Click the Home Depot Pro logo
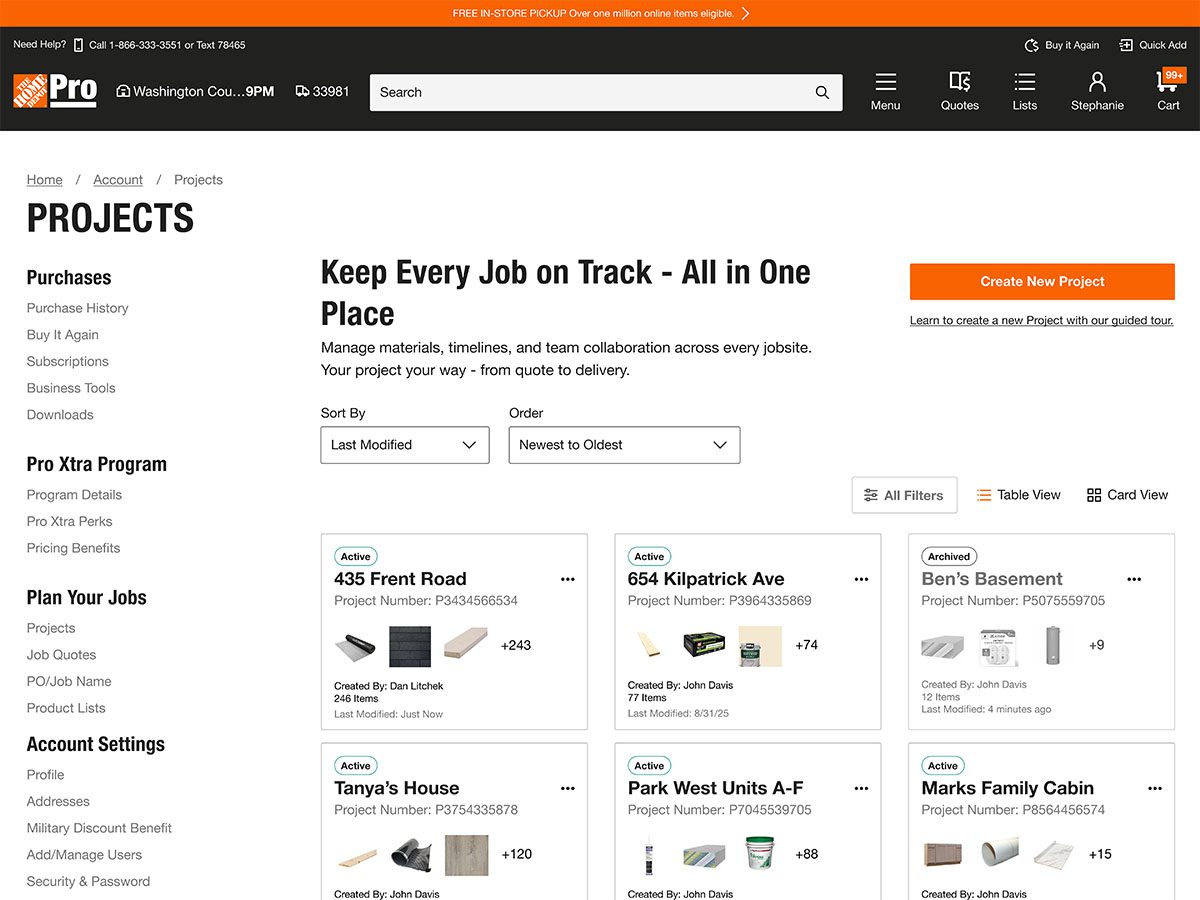This screenshot has width=1200, height=900. point(55,90)
